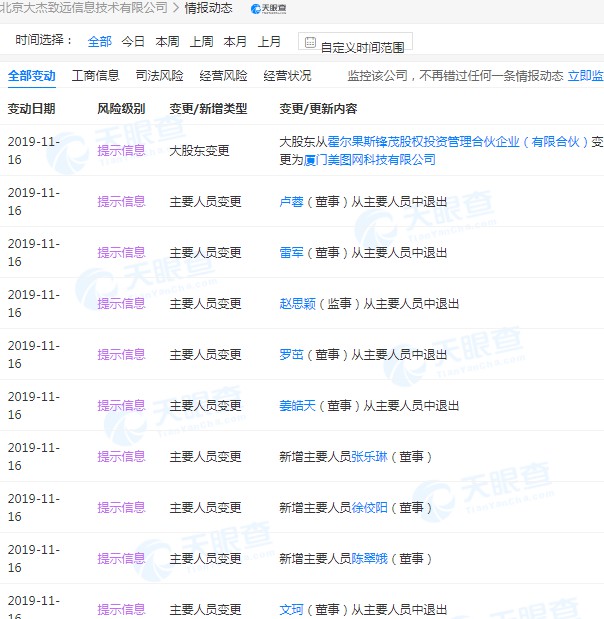Open profile link for 姜皓天
Screen dimensions: 604x619
click(x=297, y=405)
